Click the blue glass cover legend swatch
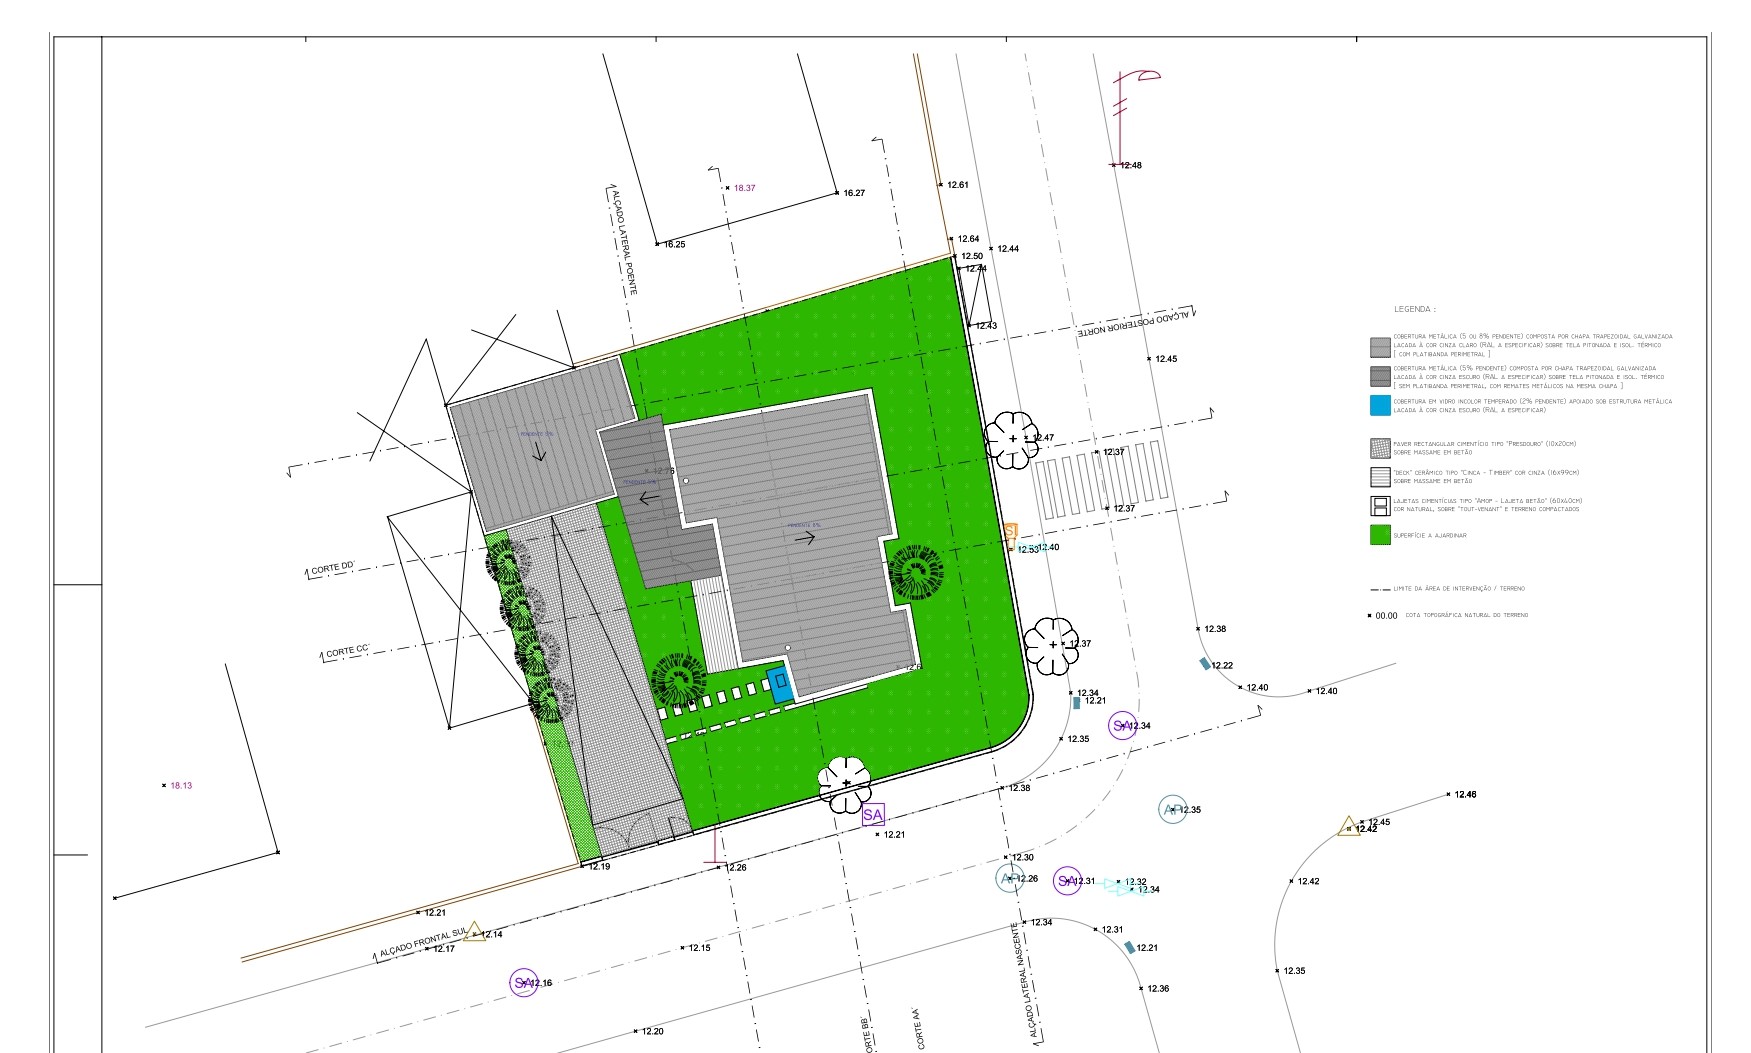 (1380, 405)
